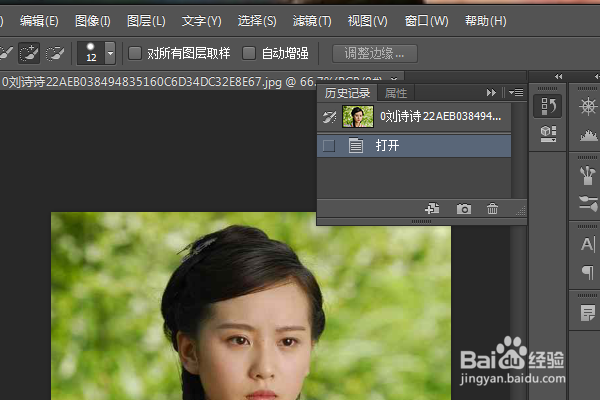Open the Brush presets panel icon

pyautogui.click(x=587, y=175)
